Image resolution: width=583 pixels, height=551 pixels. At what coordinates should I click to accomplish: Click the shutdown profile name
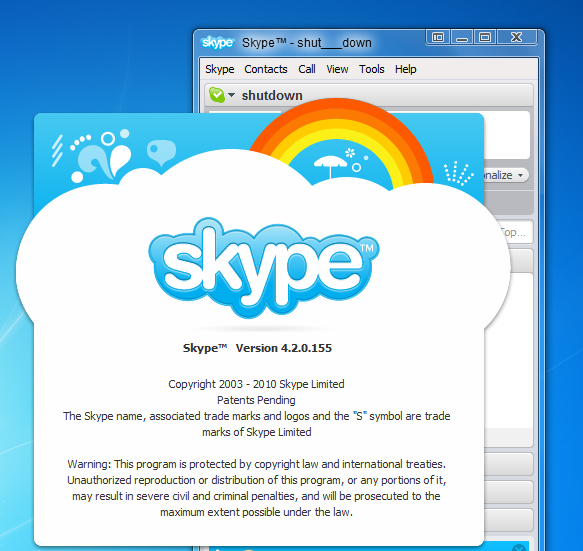click(x=272, y=96)
